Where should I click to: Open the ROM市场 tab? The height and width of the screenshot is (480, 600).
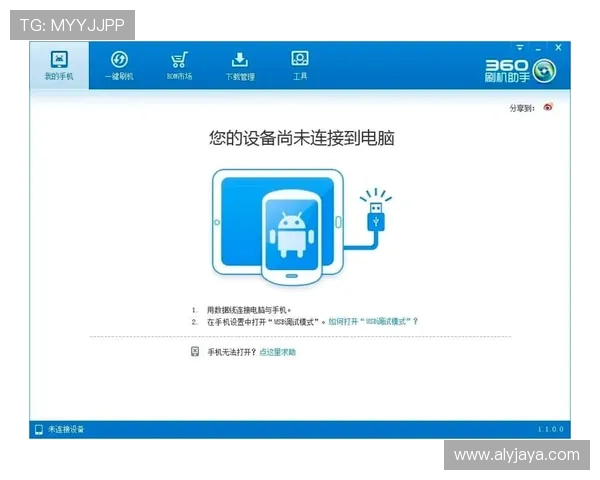(179, 65)
